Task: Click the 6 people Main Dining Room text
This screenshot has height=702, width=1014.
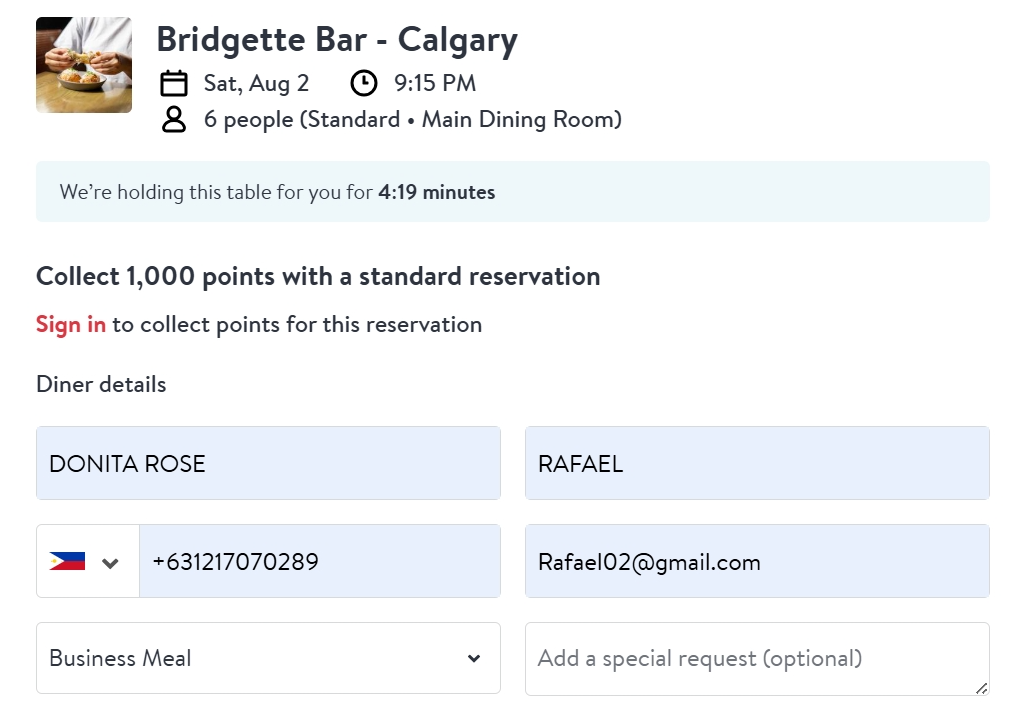Action: pyautogui.click(x=413, y=120)
